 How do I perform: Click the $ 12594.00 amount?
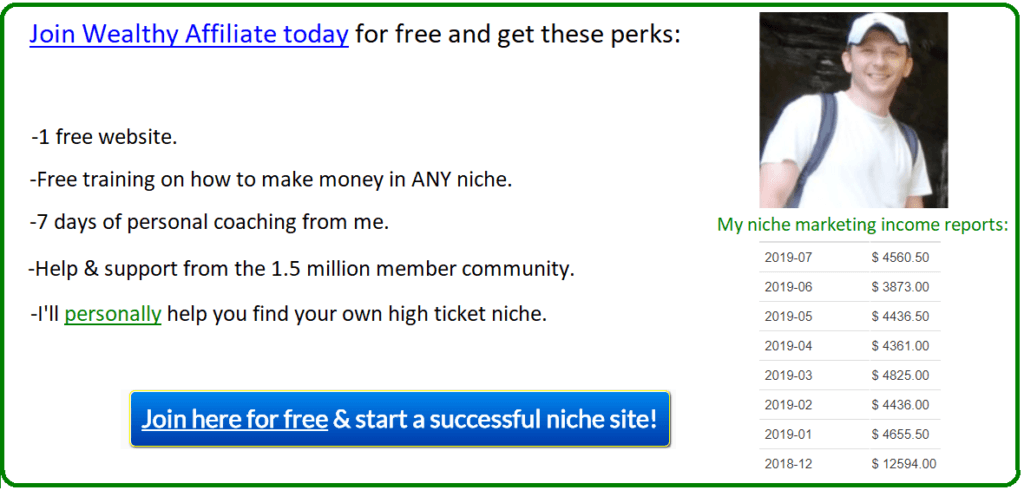pos(904,464)
